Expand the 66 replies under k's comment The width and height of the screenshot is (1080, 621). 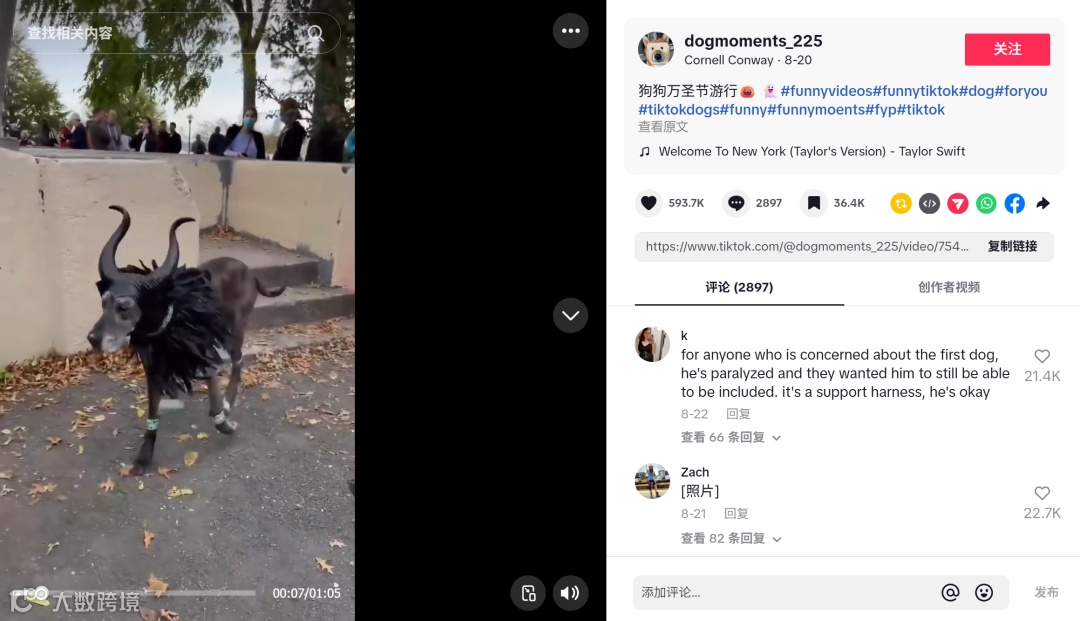731,437
